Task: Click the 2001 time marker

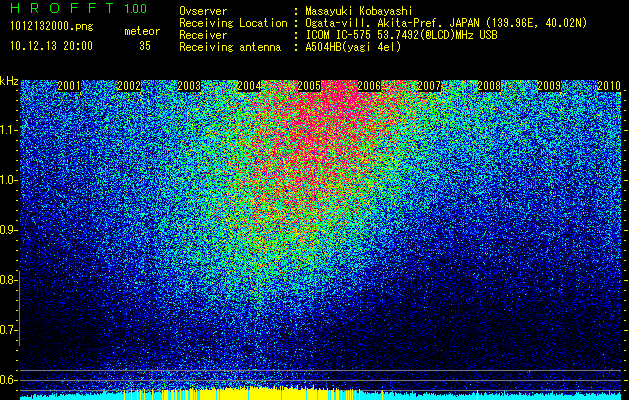Action: click(x=69, y=86)
